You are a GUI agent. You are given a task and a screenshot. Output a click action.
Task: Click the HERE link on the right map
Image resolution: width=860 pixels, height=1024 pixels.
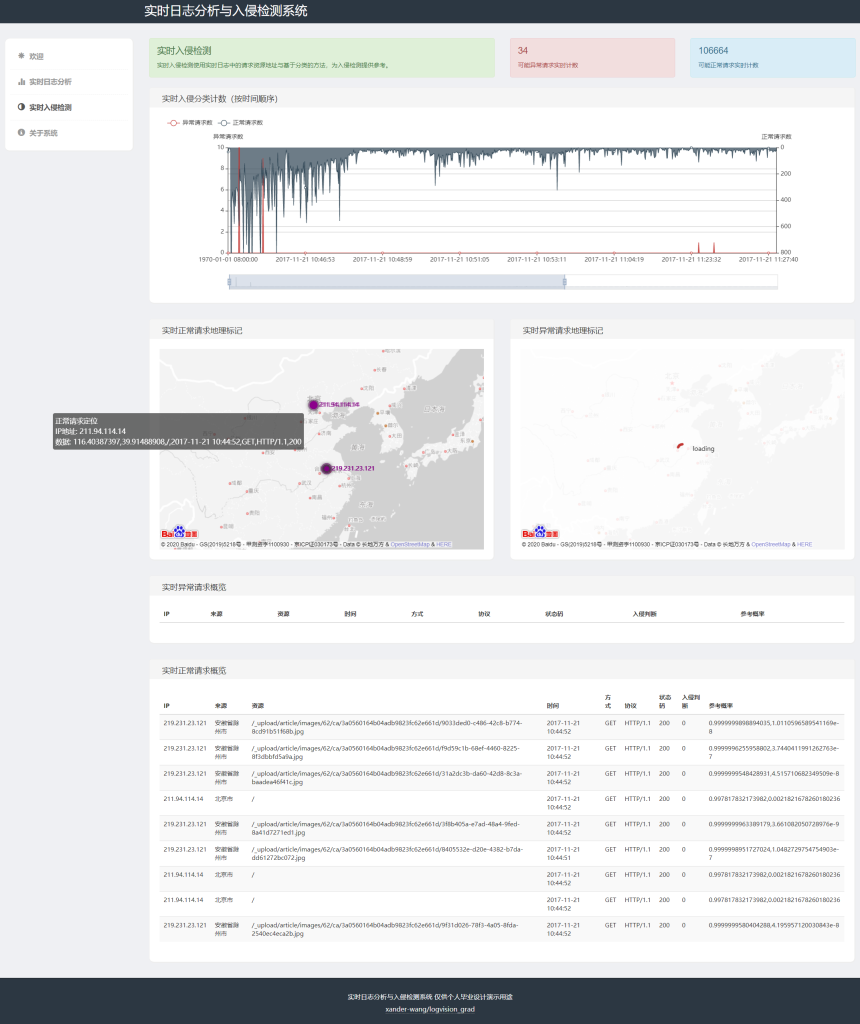point(804,544)
